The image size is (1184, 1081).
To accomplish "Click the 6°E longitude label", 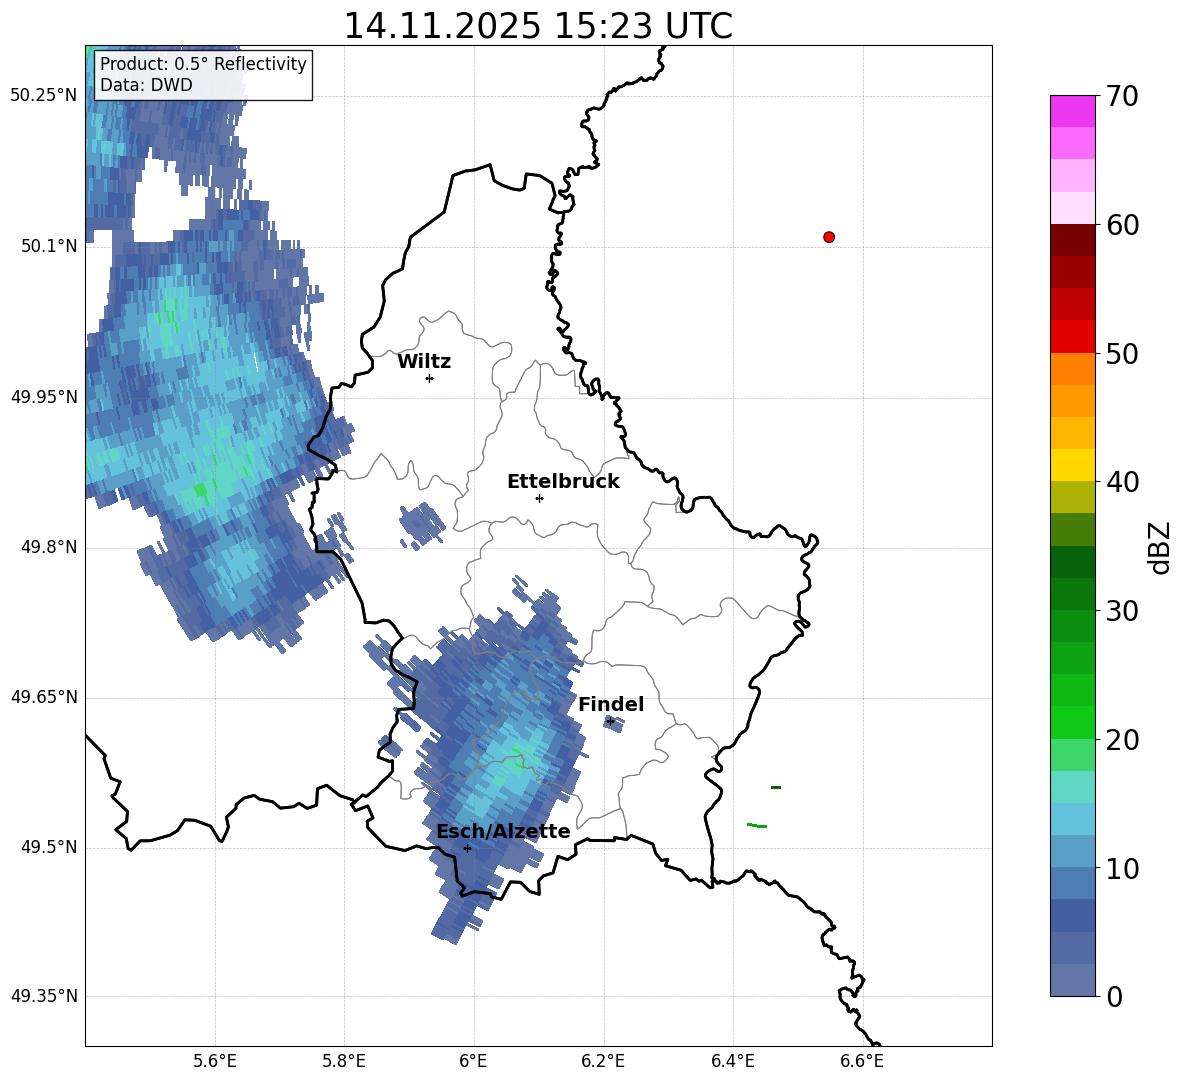I will coord(473,1061).
